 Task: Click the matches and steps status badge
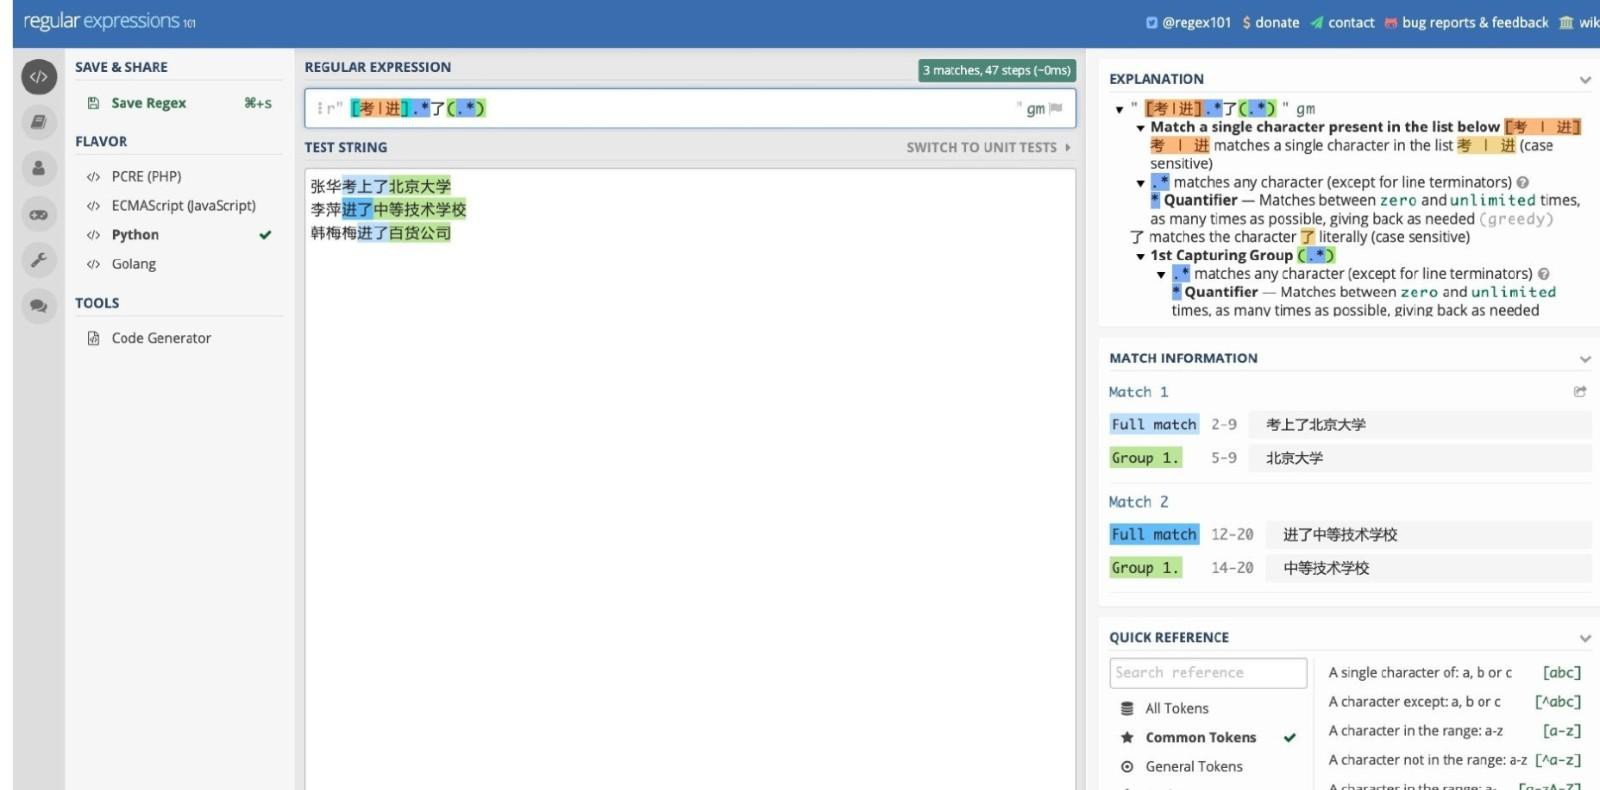point(997,70)
